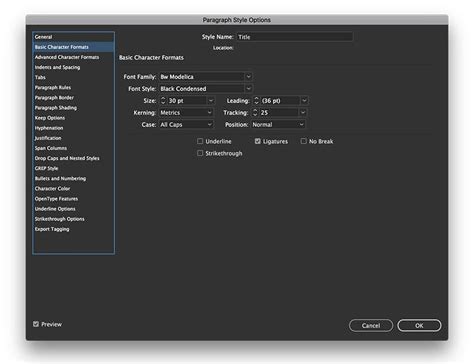Click the Tracking value field 25
Image resolution: width=474 pixels, height=364 pixels.
click(279, 113)
